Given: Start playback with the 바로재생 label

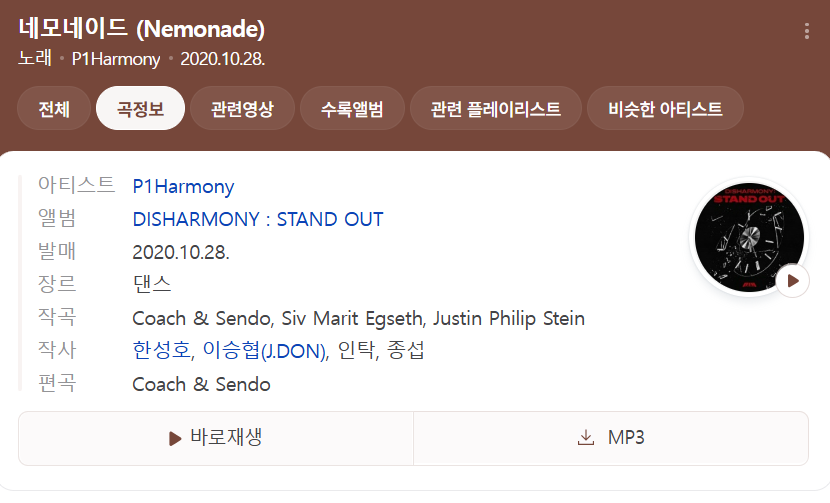Looking at the screenshot, I should [x=226, y=437].
